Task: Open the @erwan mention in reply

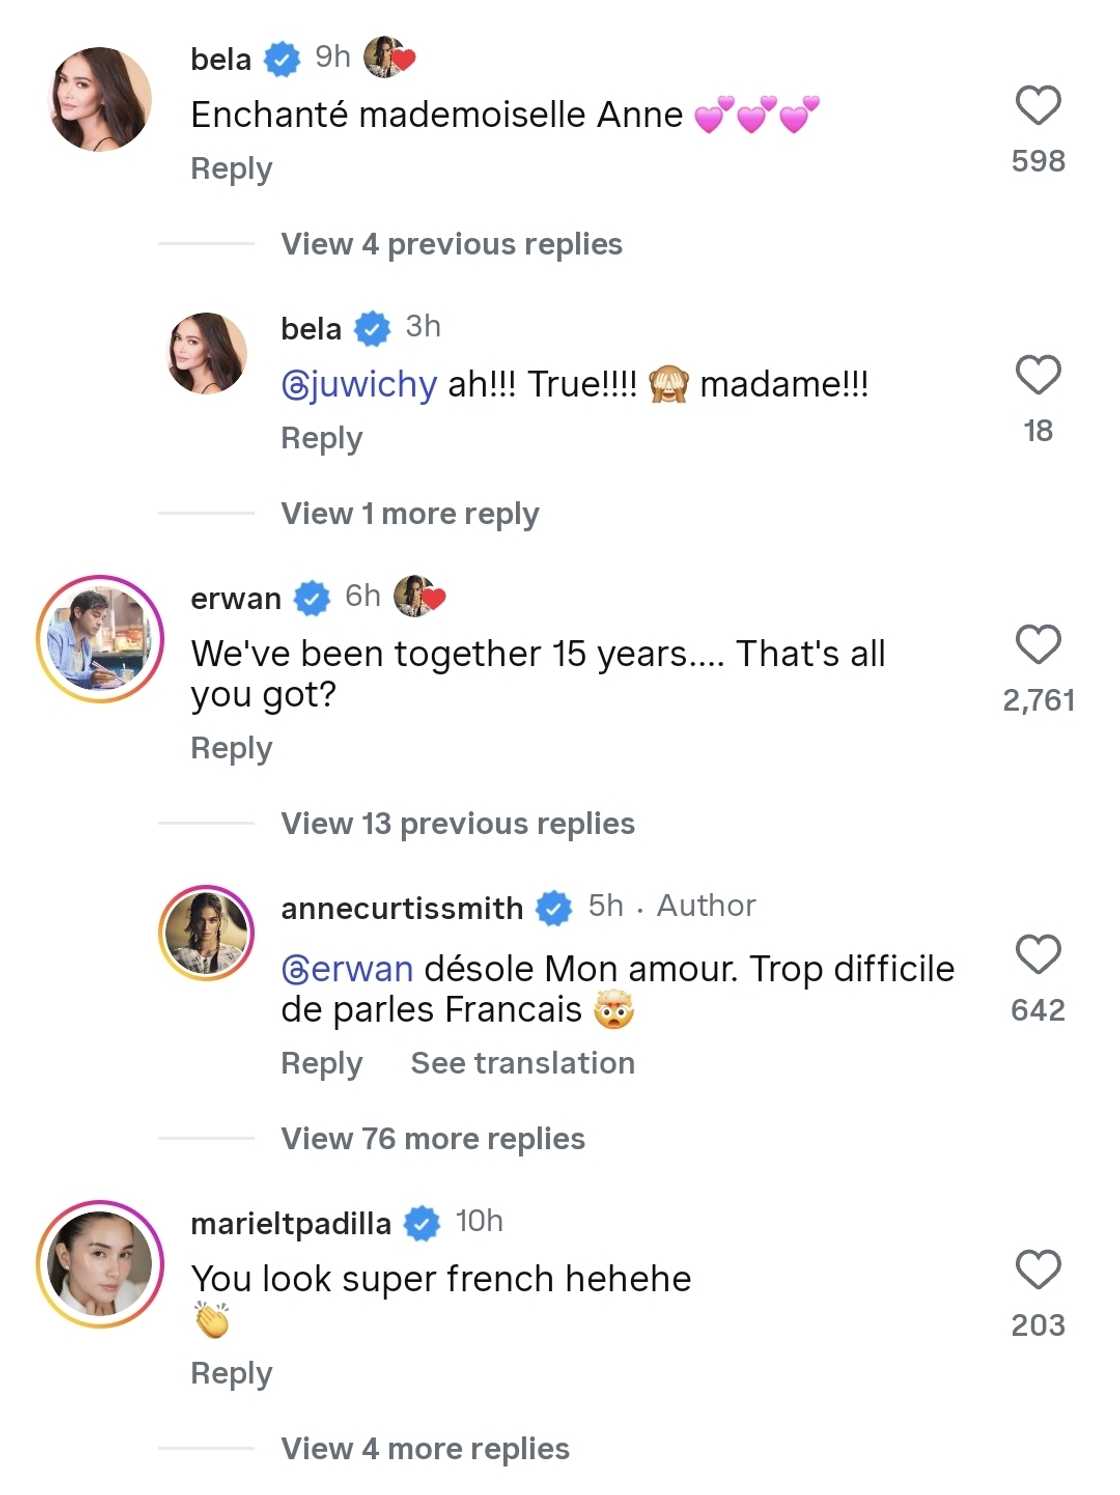Action: (347, 969)
